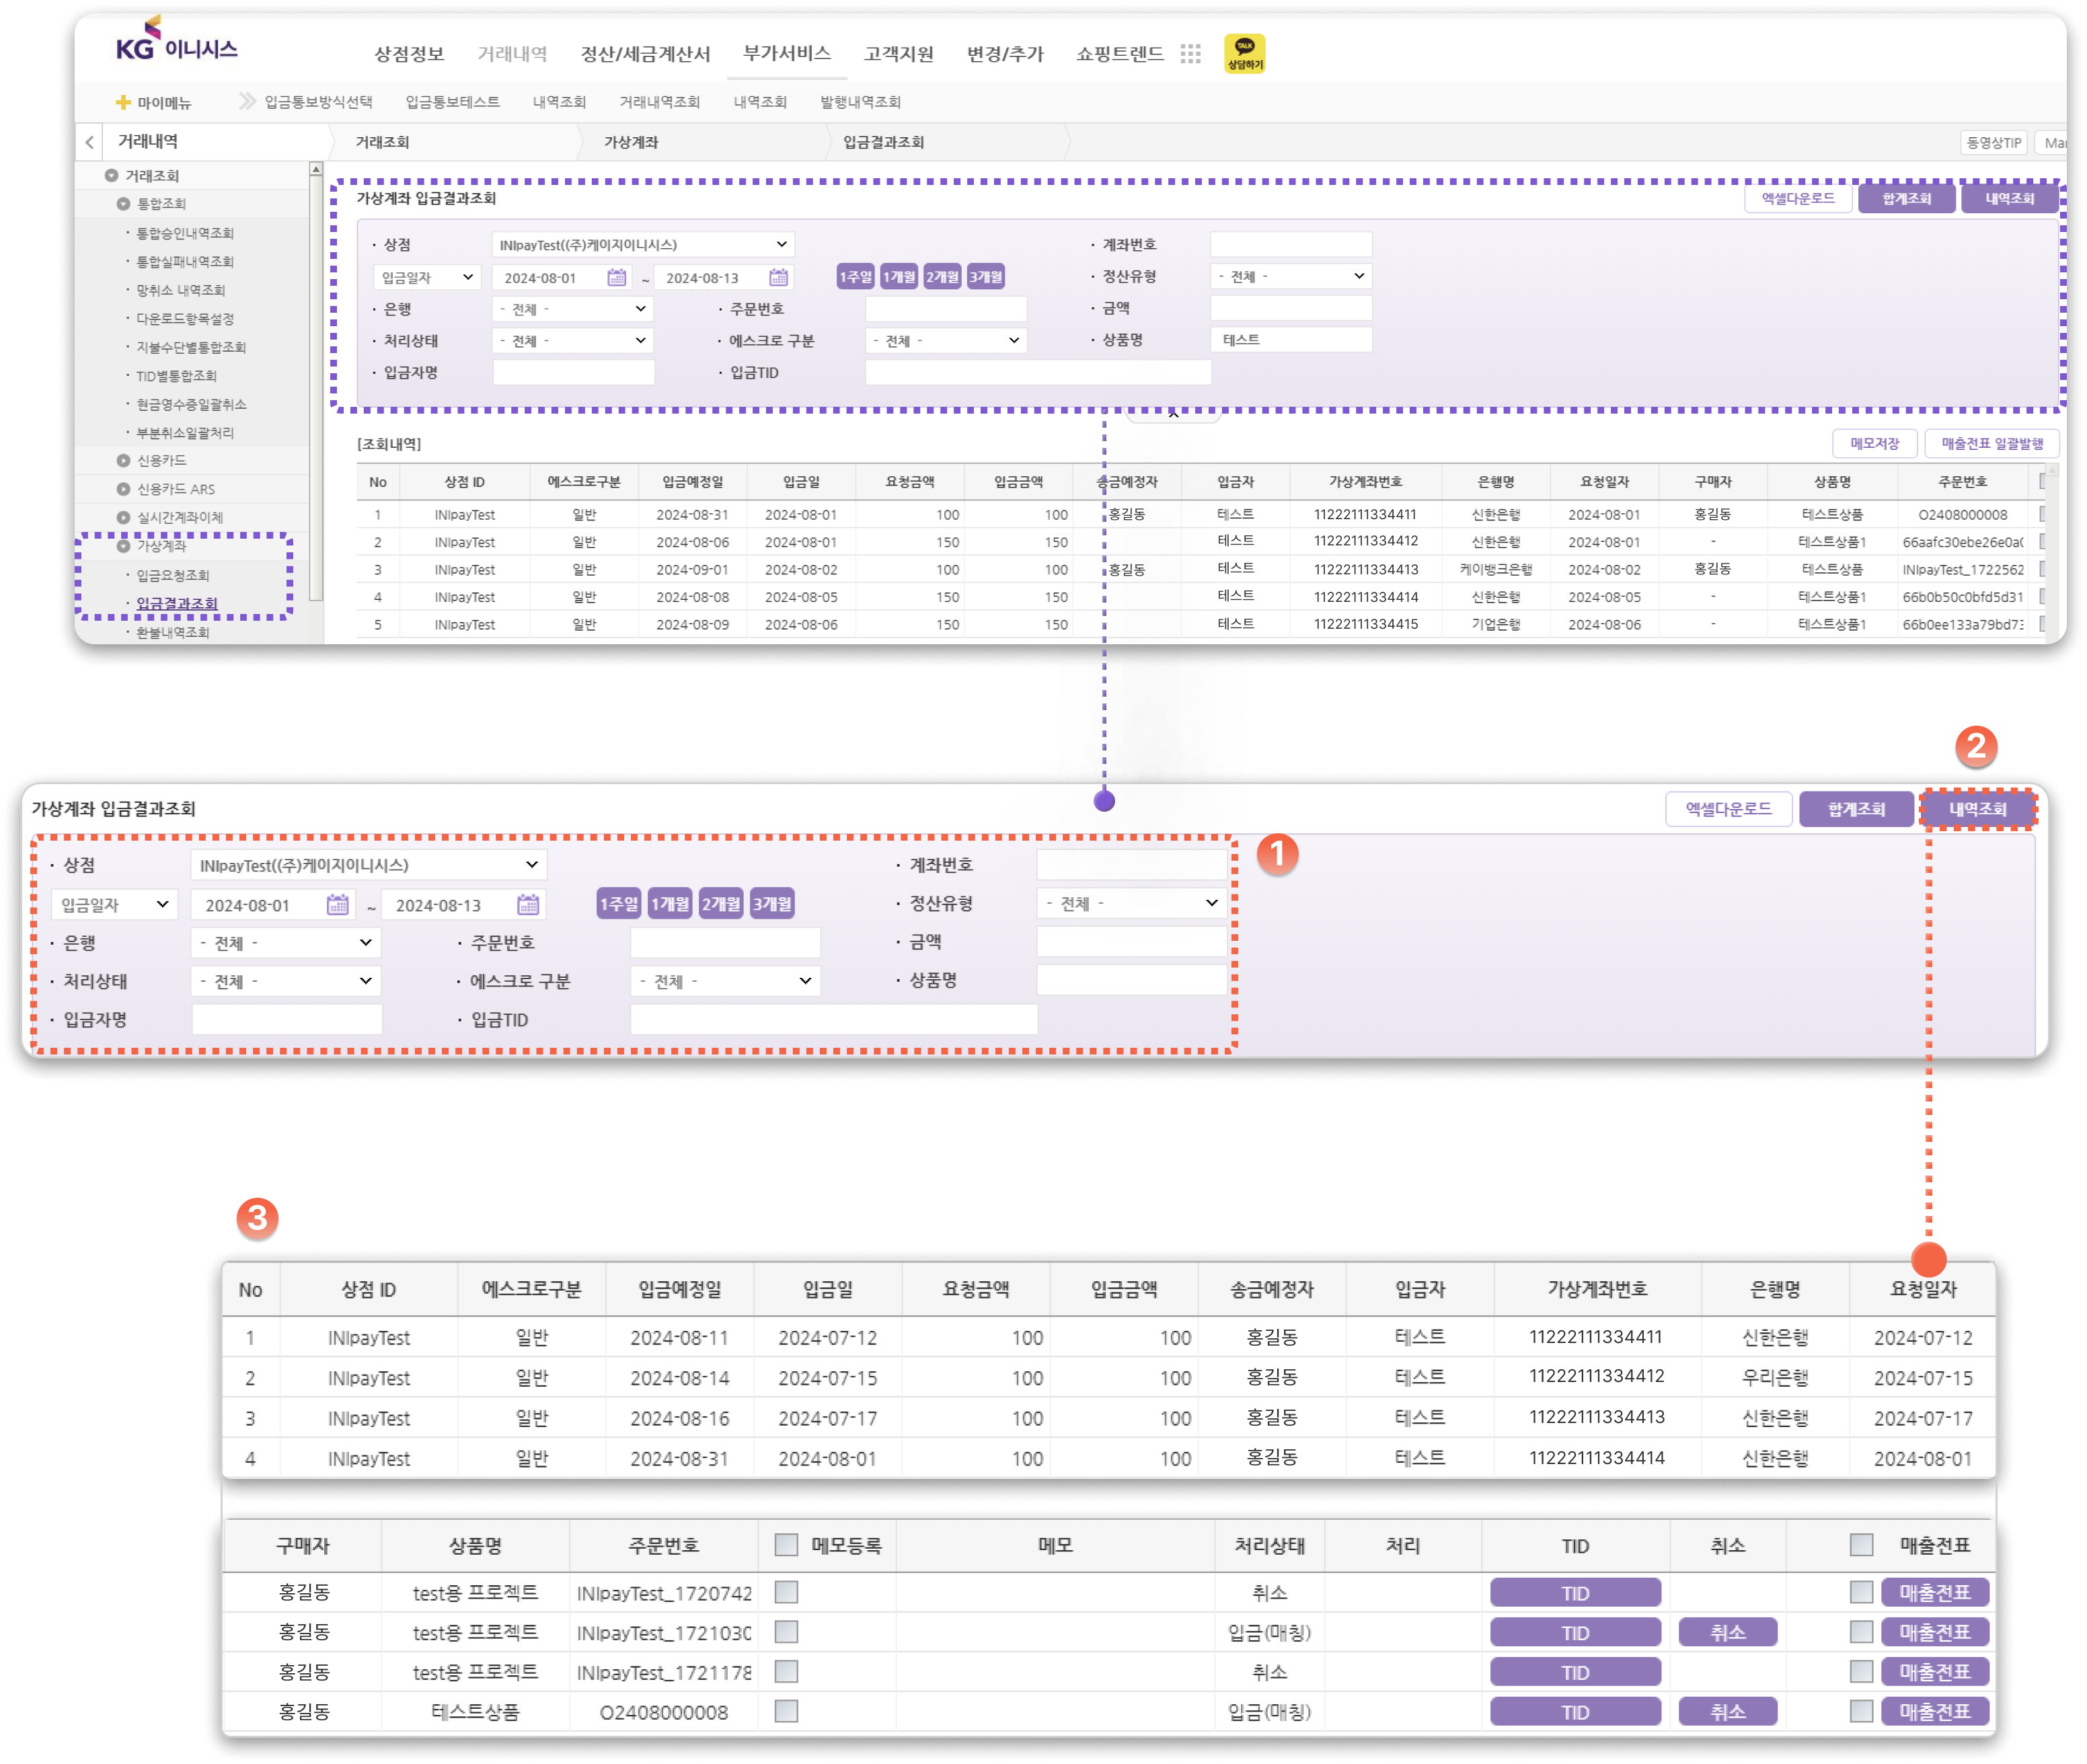Open the 정산유형 dropdown in enlarged panel
Screen dimensions: 2087x1764
coord(1131,903)
